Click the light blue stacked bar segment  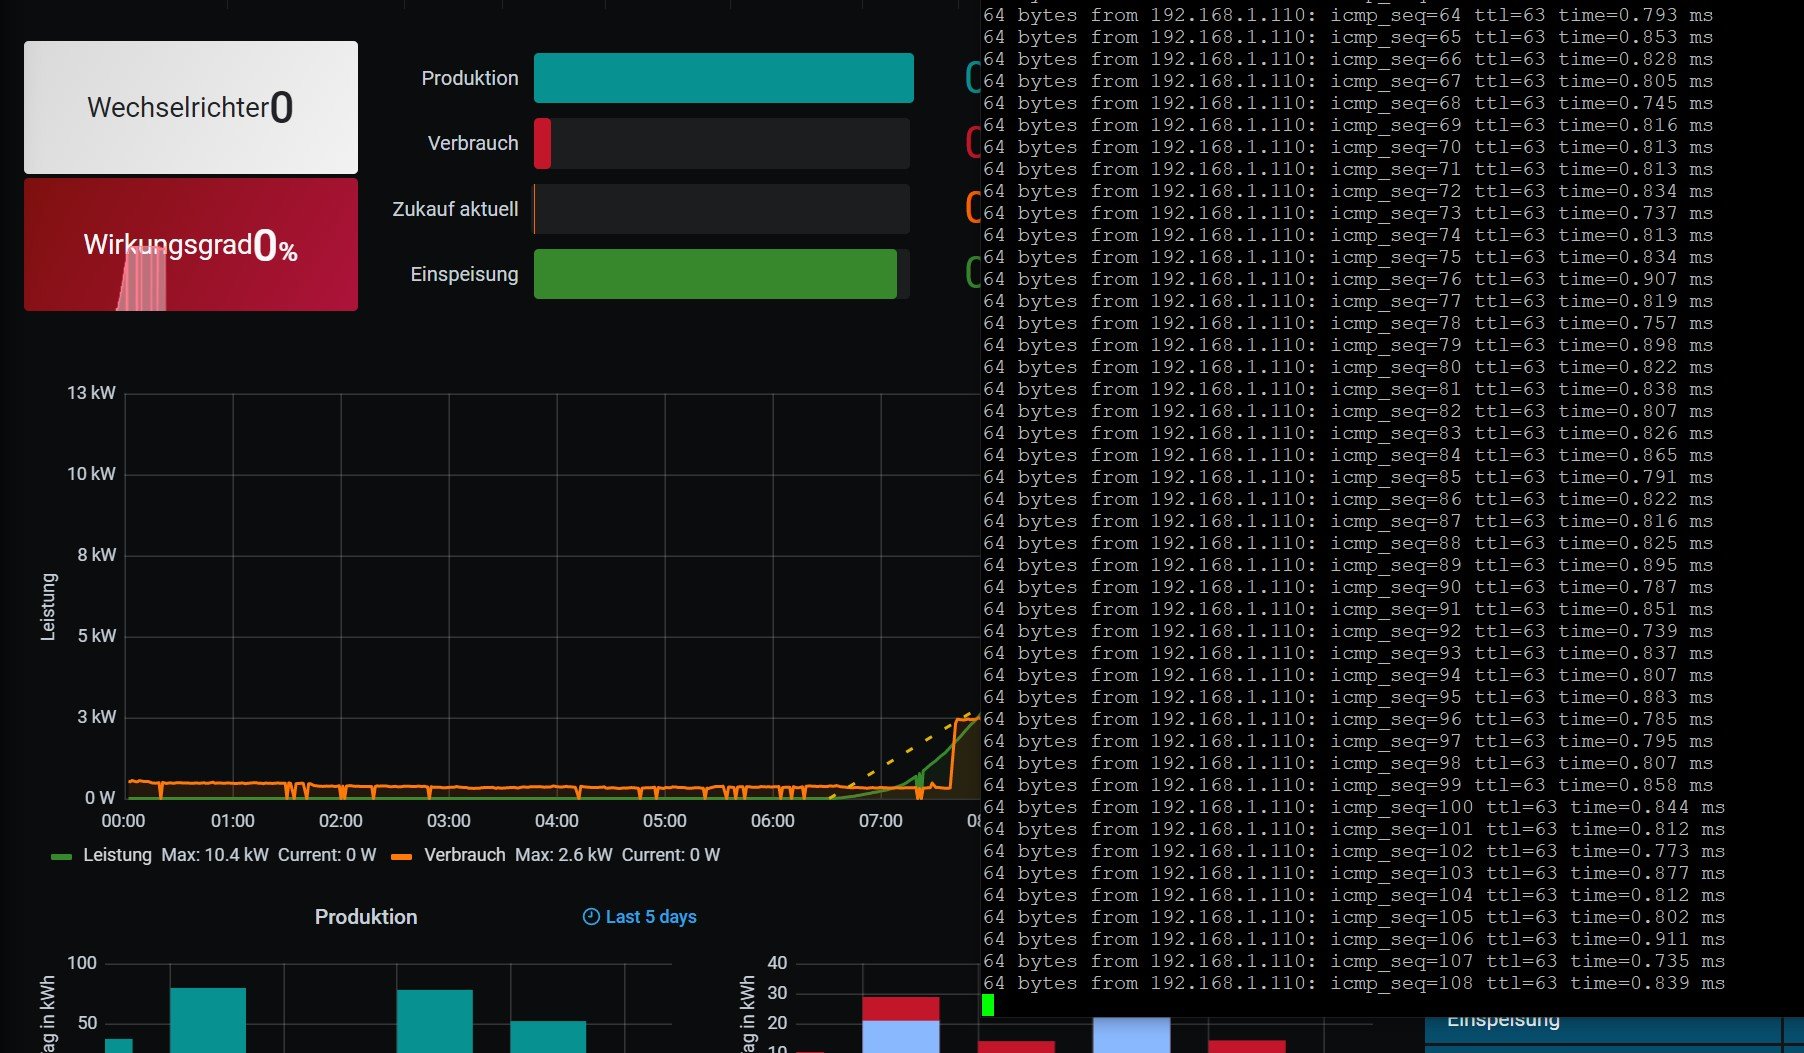(900, 1035)
